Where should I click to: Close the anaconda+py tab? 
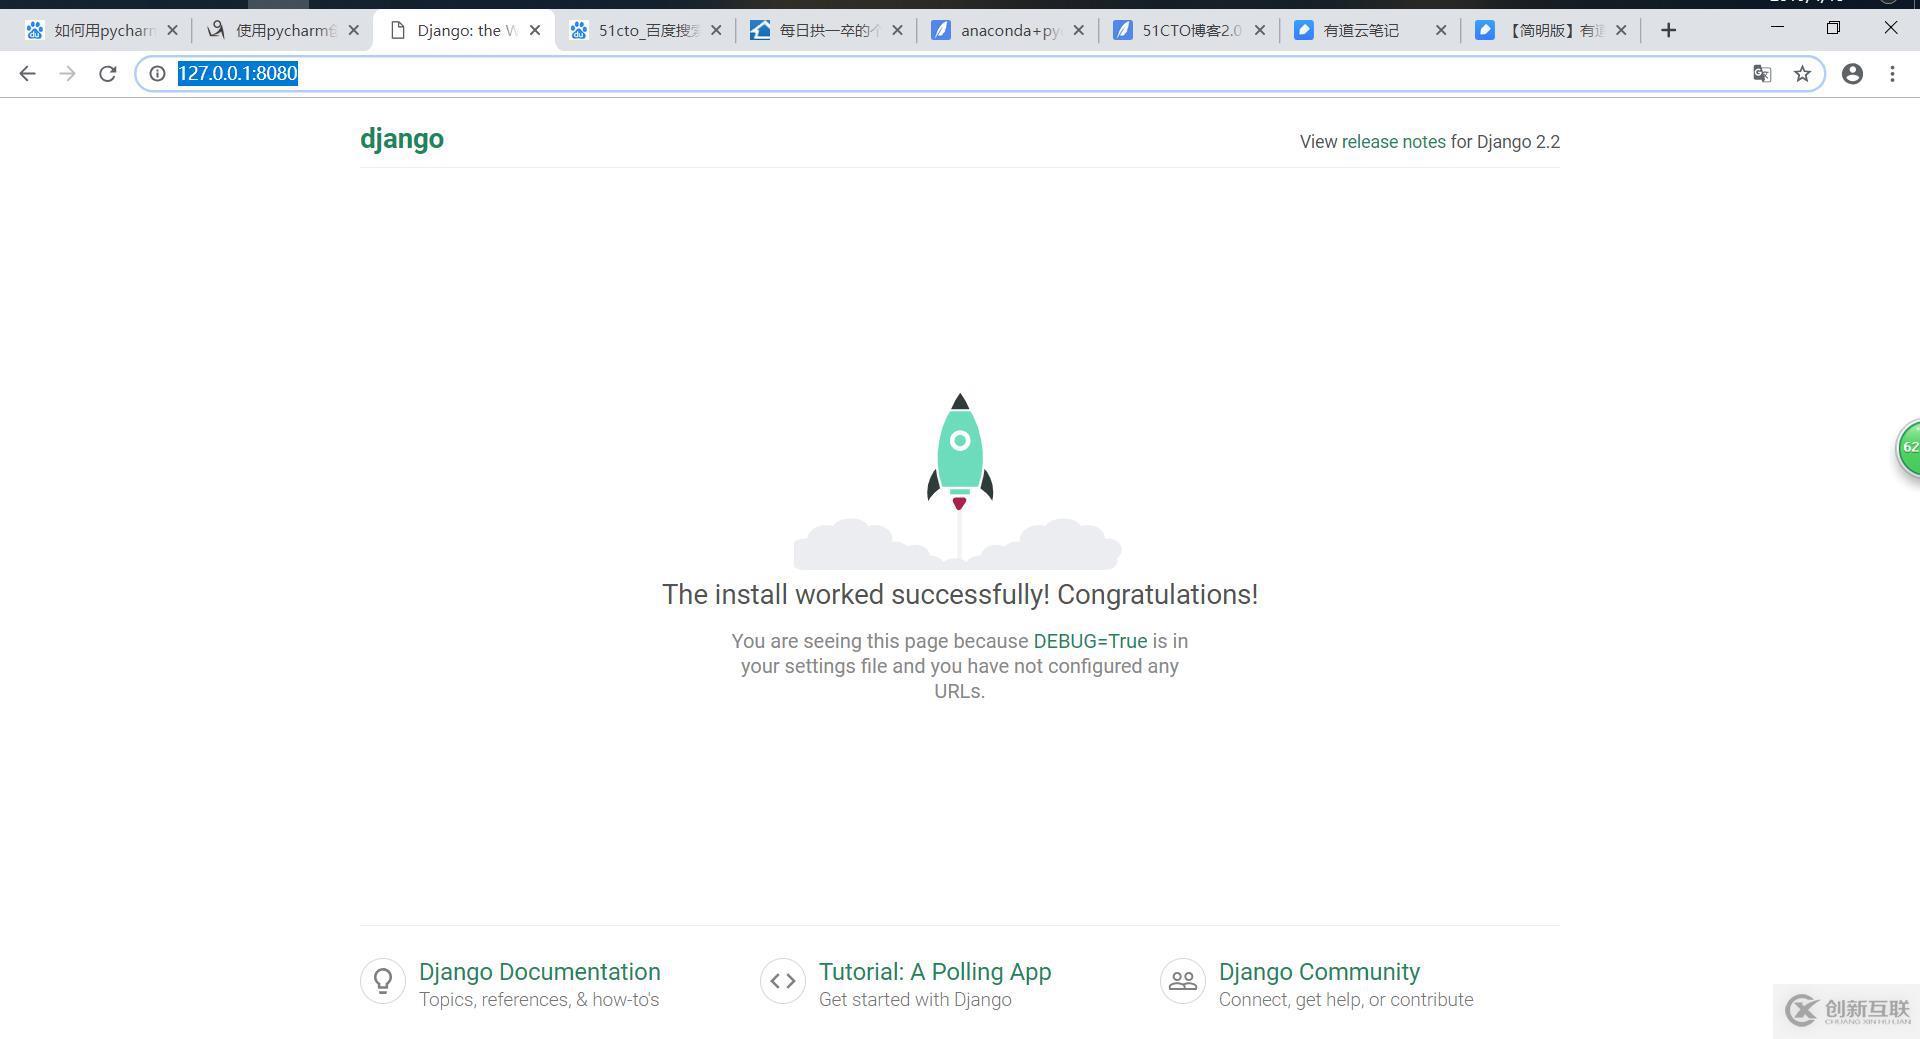(x=1078, y=30)
